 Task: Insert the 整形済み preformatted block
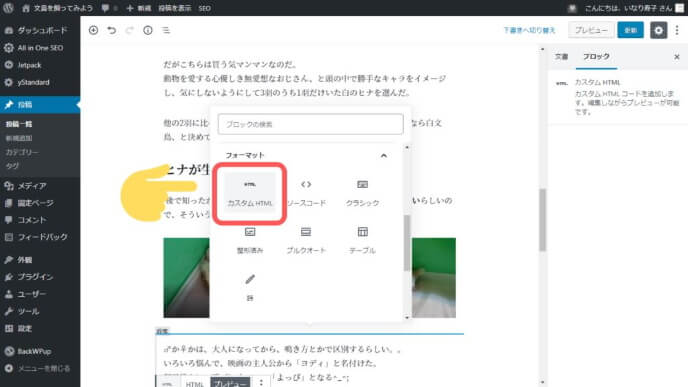(250, 240)
